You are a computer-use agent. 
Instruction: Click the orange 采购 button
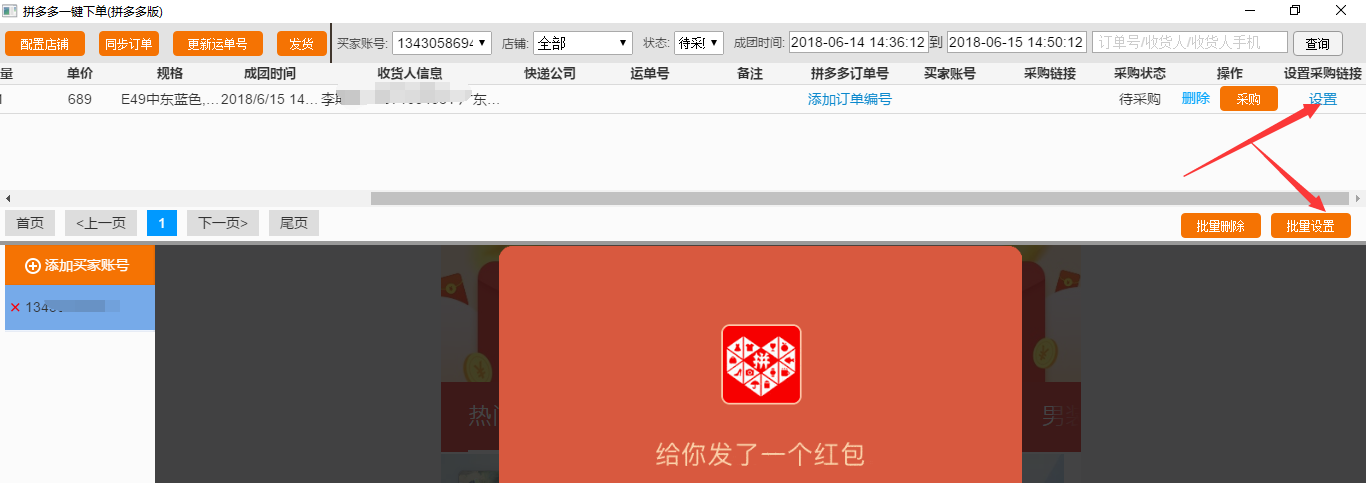click(1248, 99)
